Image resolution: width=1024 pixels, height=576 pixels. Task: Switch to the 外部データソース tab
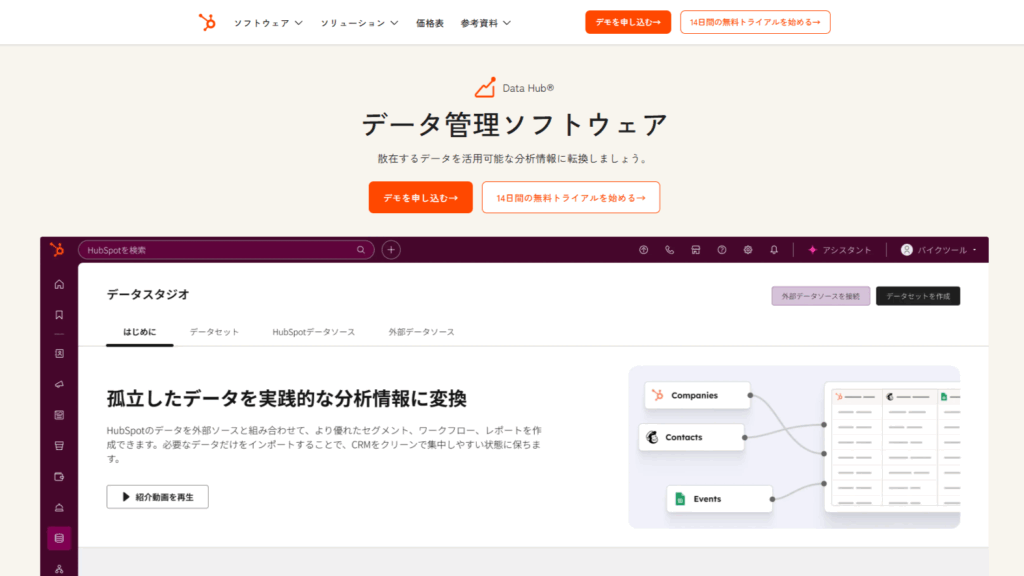pyautogui.click(x=421, y=331)
